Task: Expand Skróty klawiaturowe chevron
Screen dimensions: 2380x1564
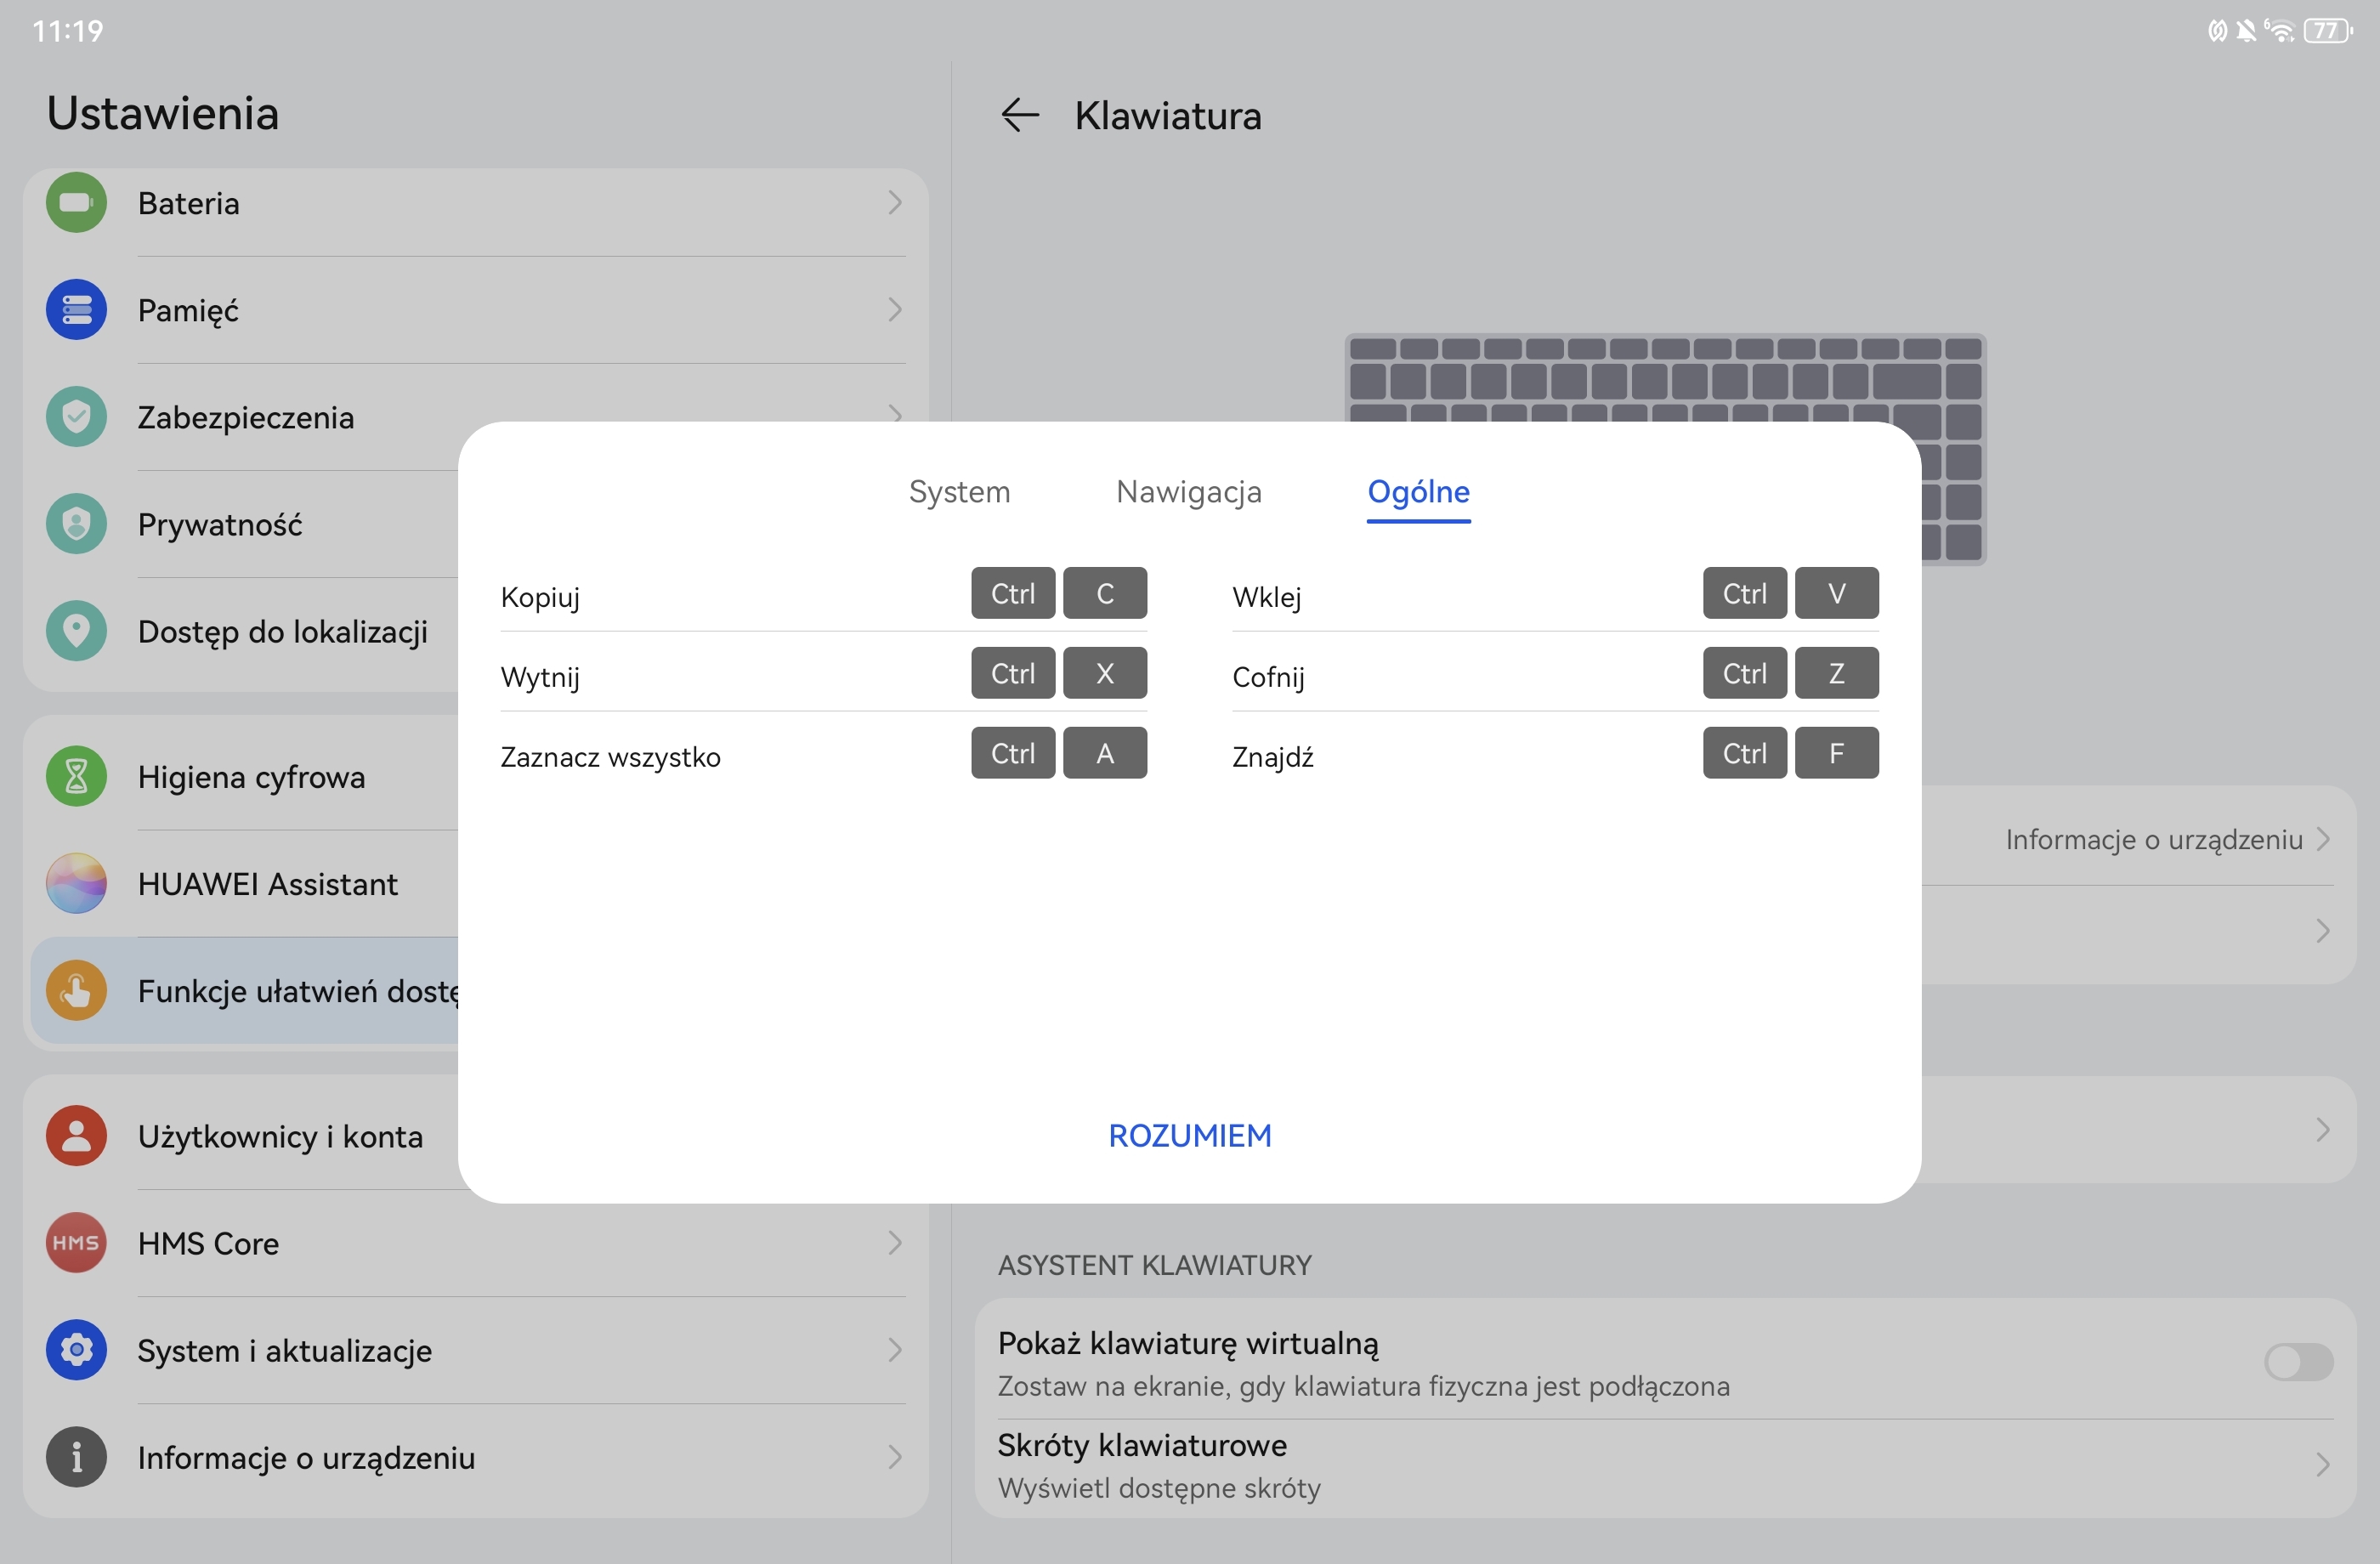Action: click(x=2322, y=1465)
